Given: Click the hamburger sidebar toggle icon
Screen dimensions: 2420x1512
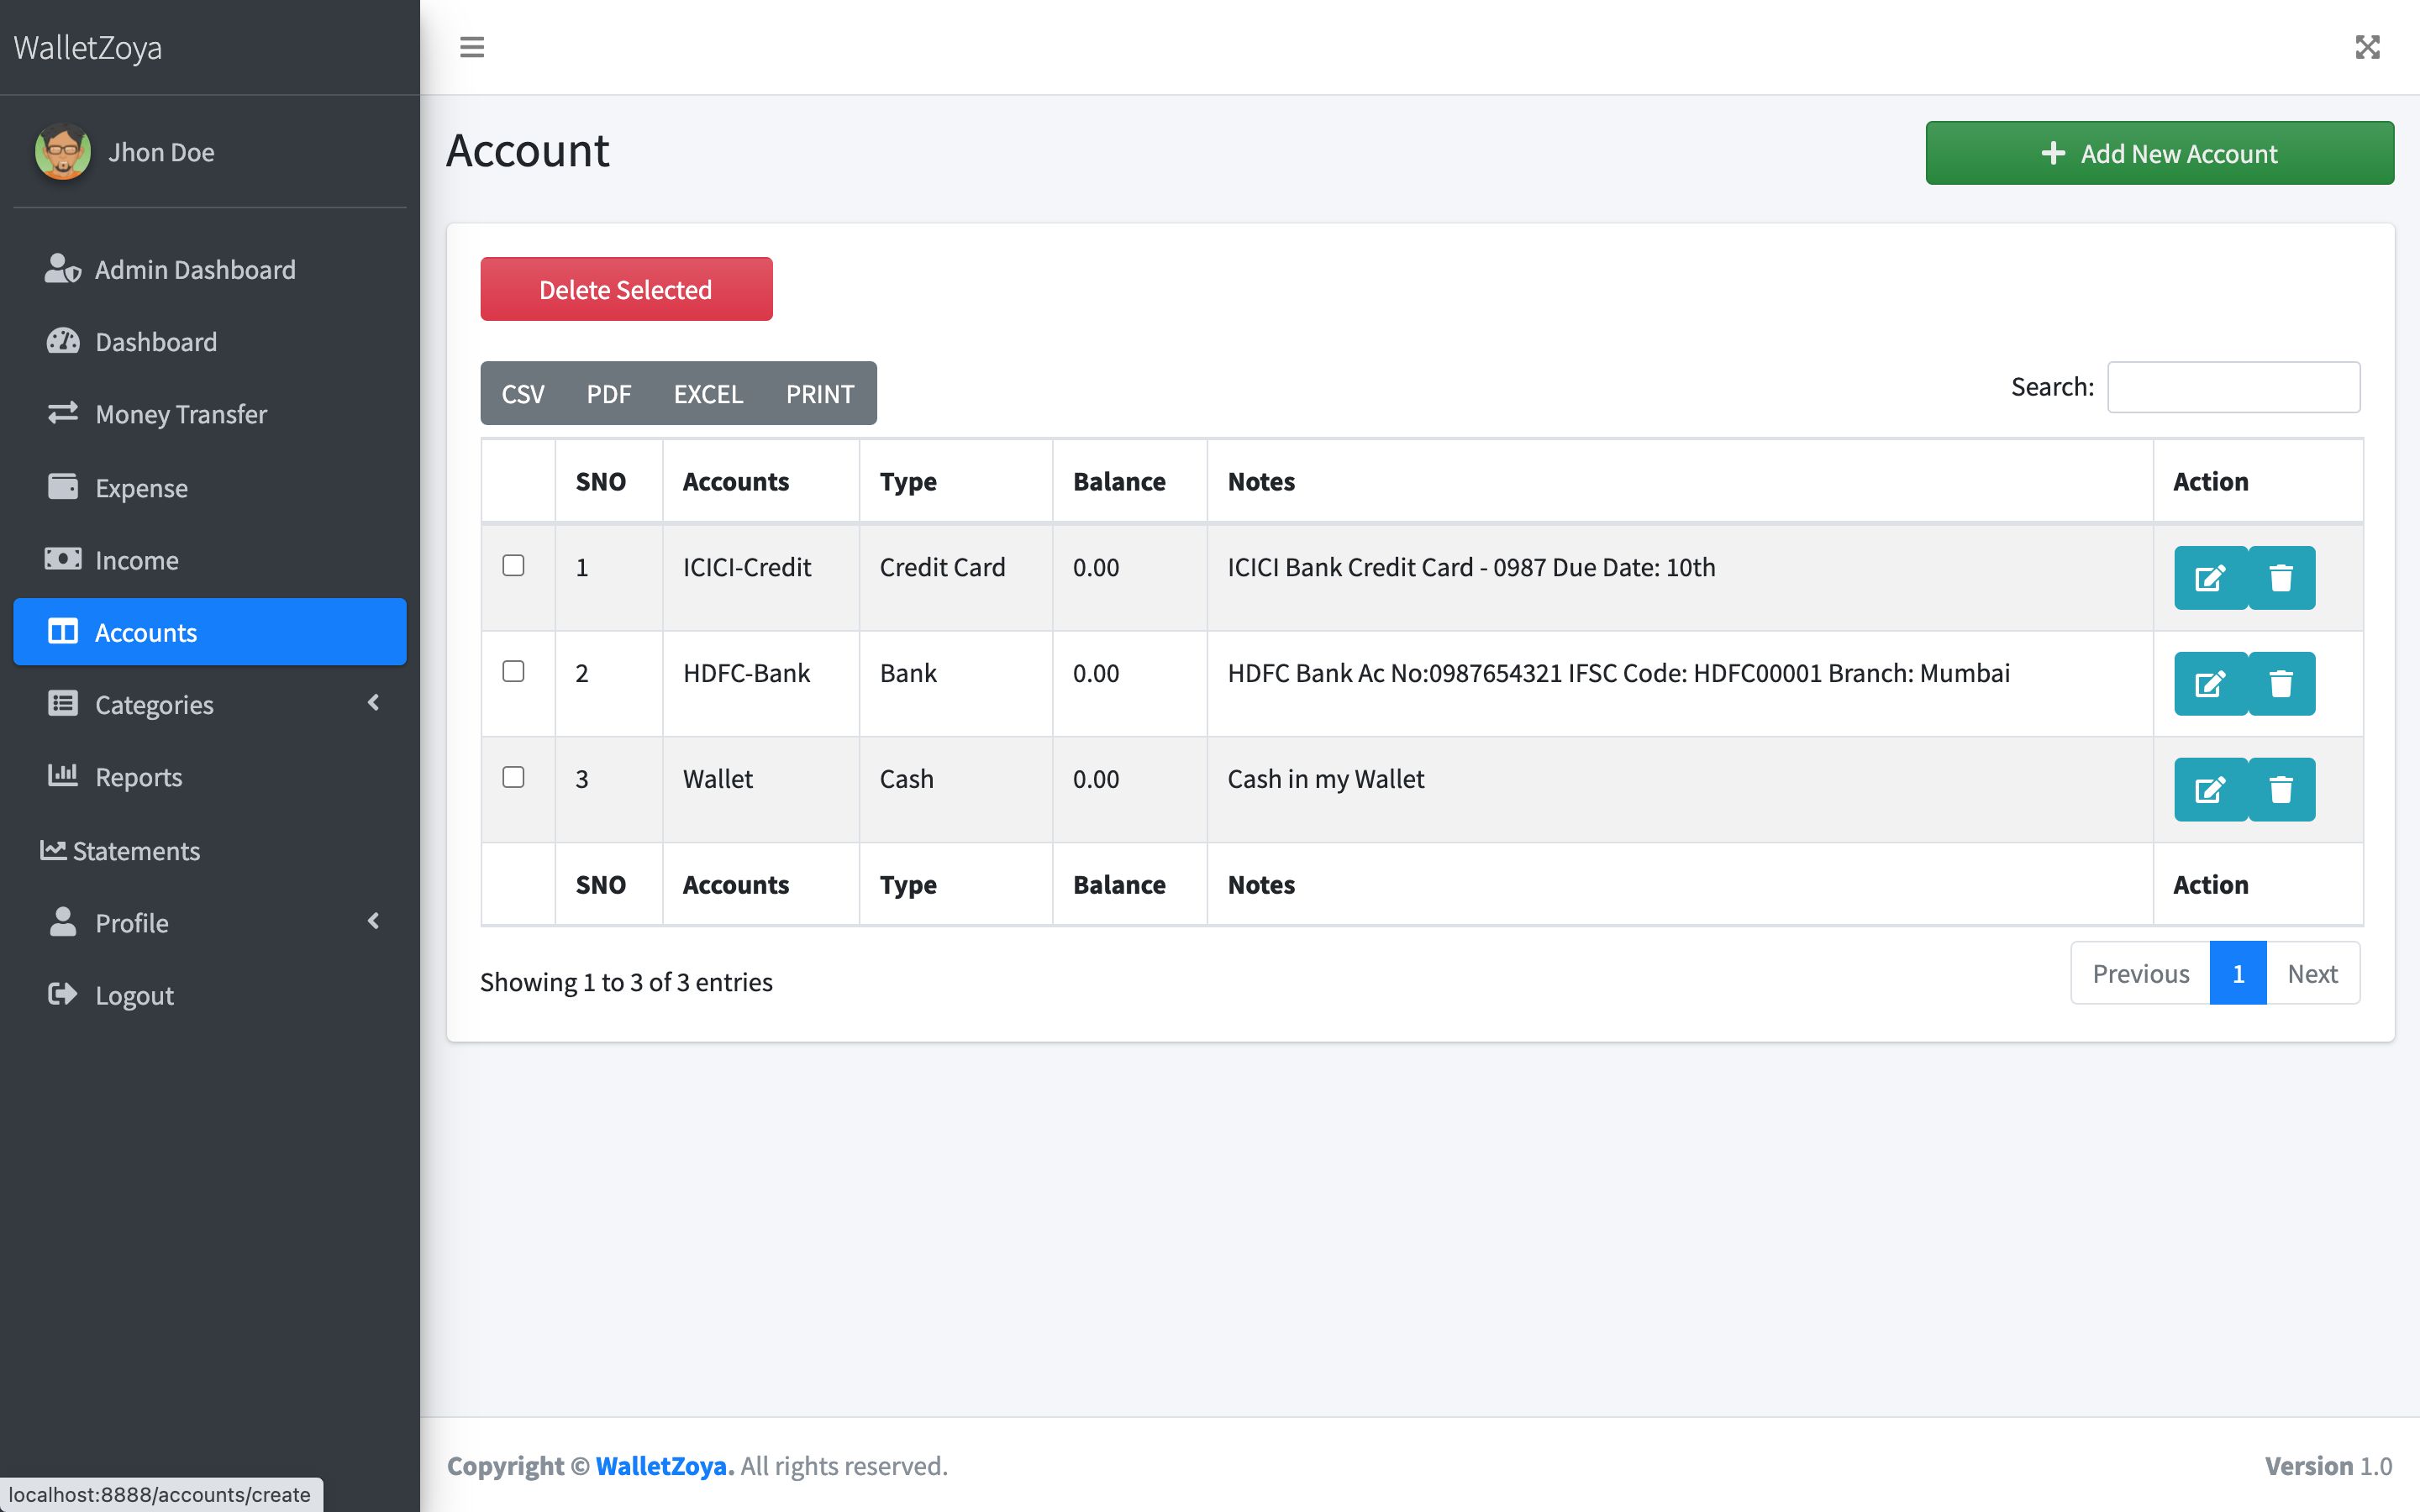Looking at the screenshot, I should tap(472, 47).
